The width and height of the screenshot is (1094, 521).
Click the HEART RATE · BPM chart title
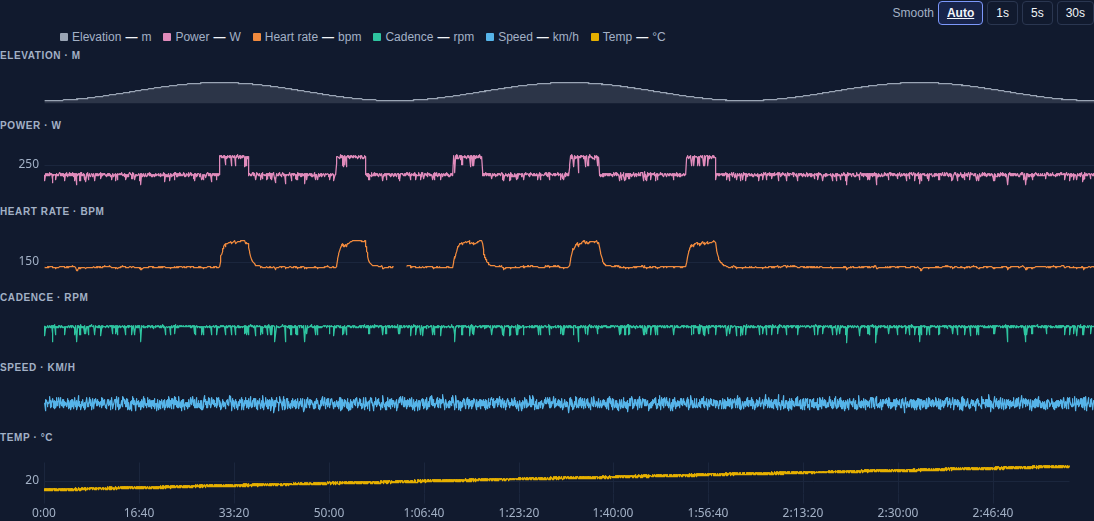(x=52, y=211)
